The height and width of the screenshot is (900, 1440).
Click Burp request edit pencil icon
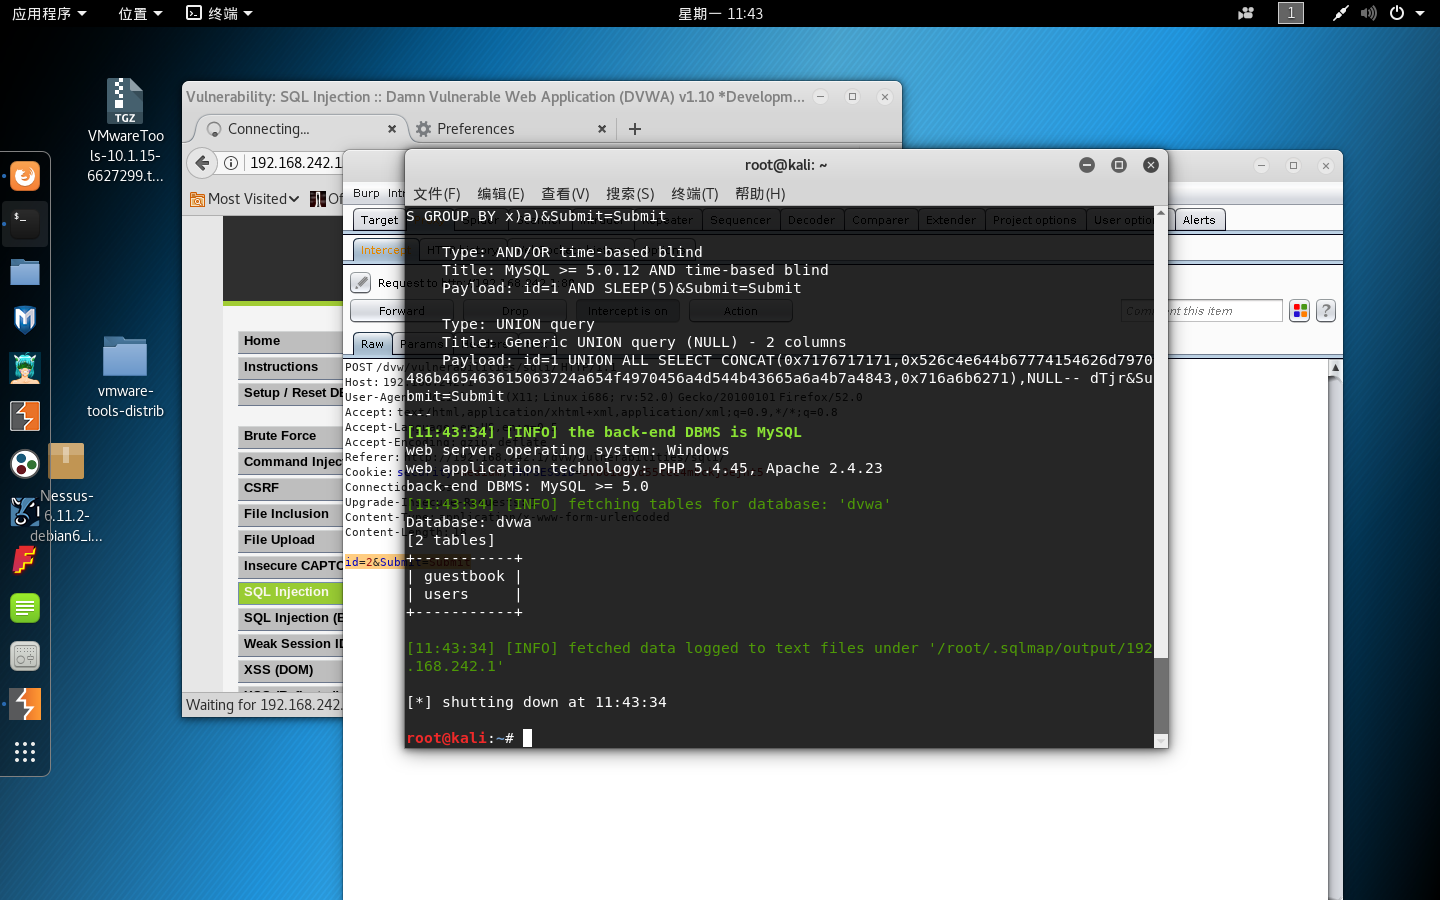pyautogui.click(x=361, y=283)
